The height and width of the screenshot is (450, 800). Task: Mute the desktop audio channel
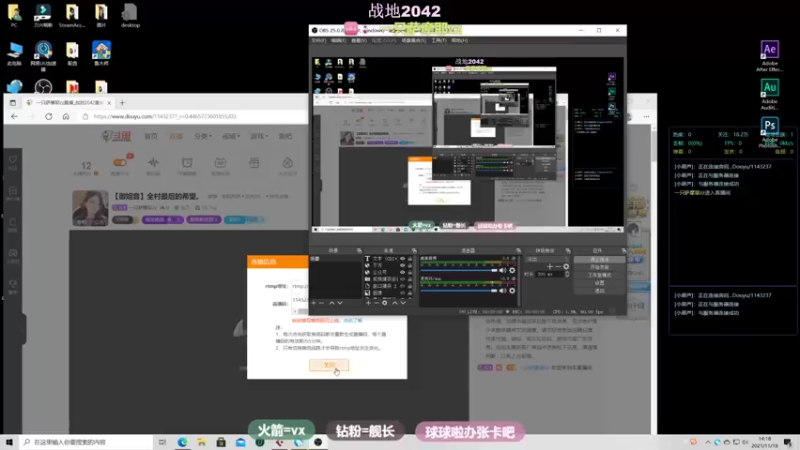point(503,270)
